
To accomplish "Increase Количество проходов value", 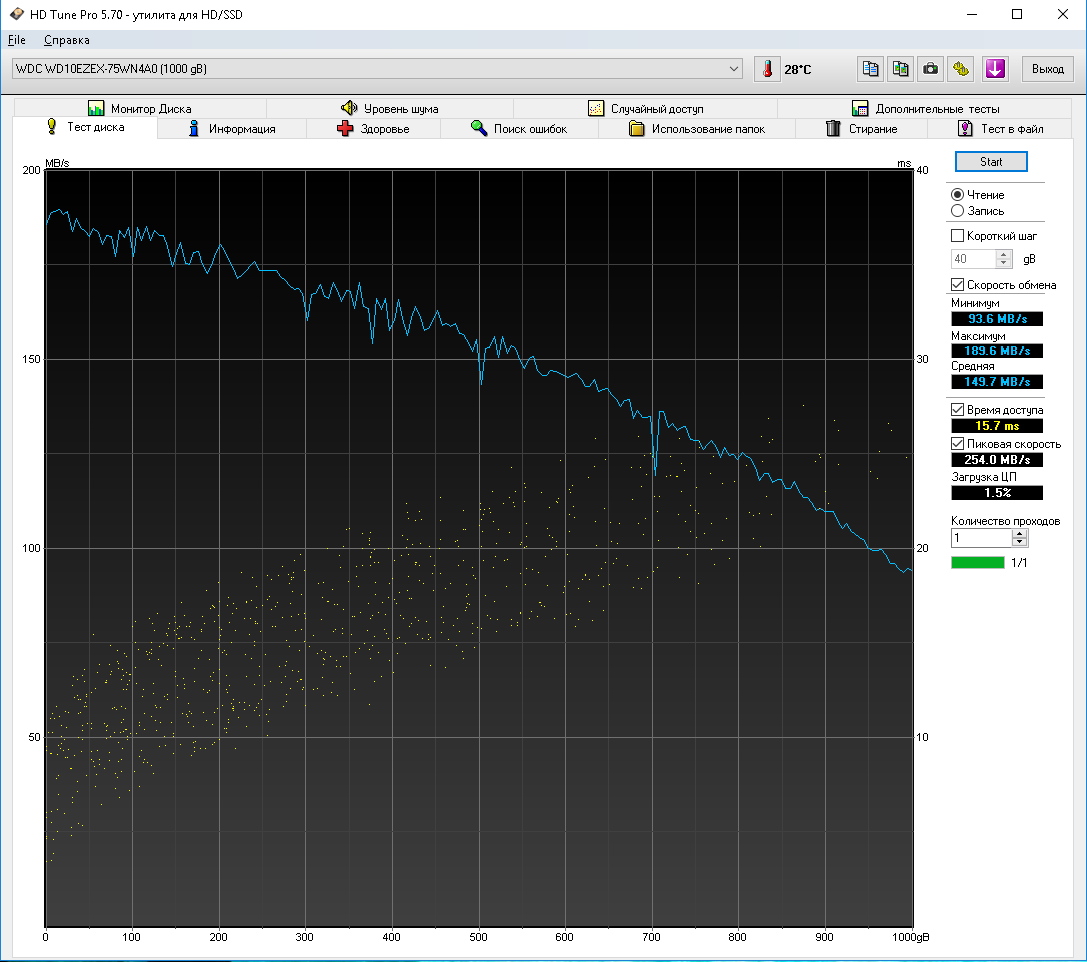I will pos(1019,534).
